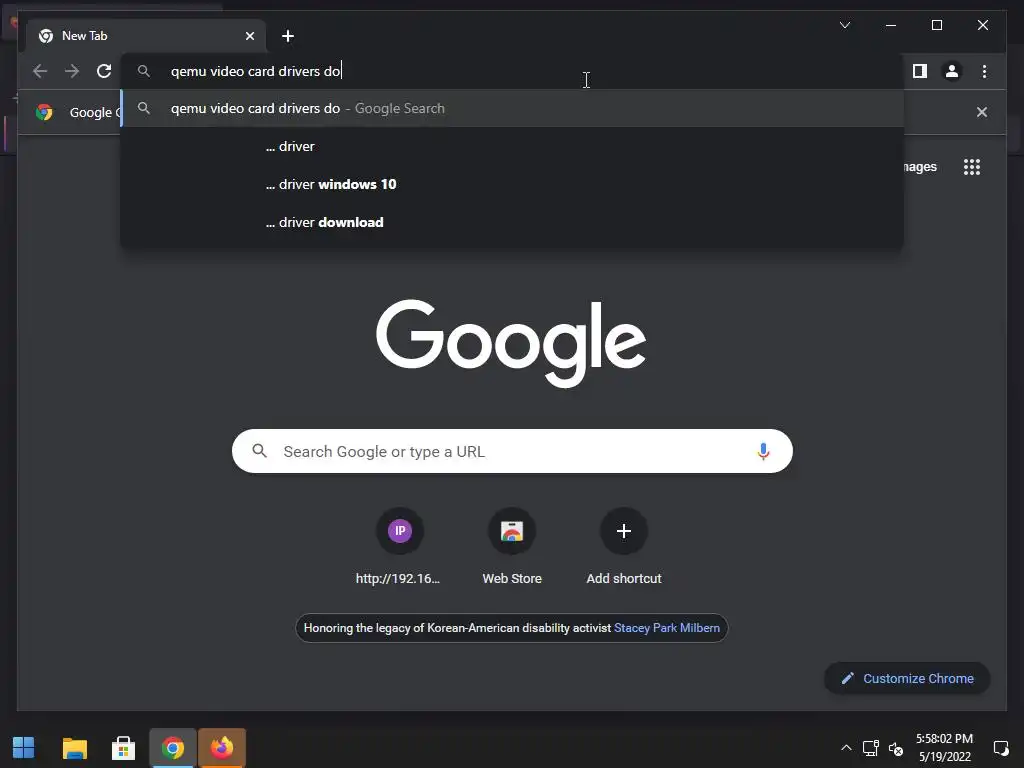The image size is (1024, 768).
Task: Click Customize Chrome button
Action: pyautogui.click(x=907, y=679)
